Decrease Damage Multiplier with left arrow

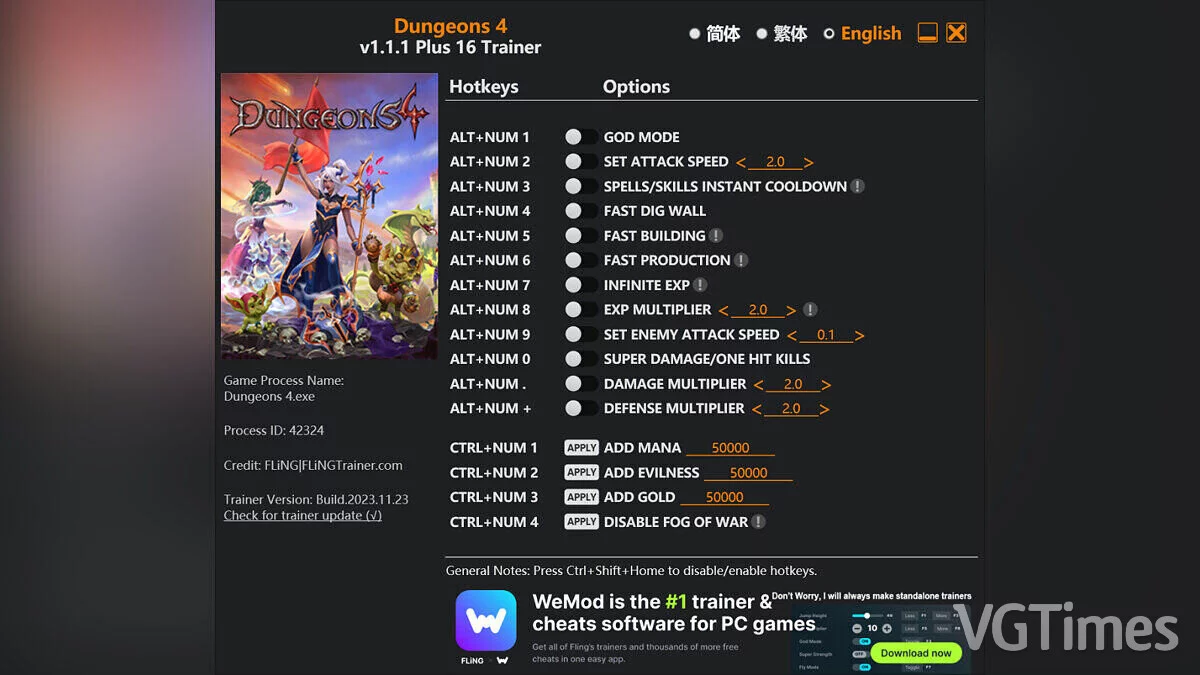point(758,385)
